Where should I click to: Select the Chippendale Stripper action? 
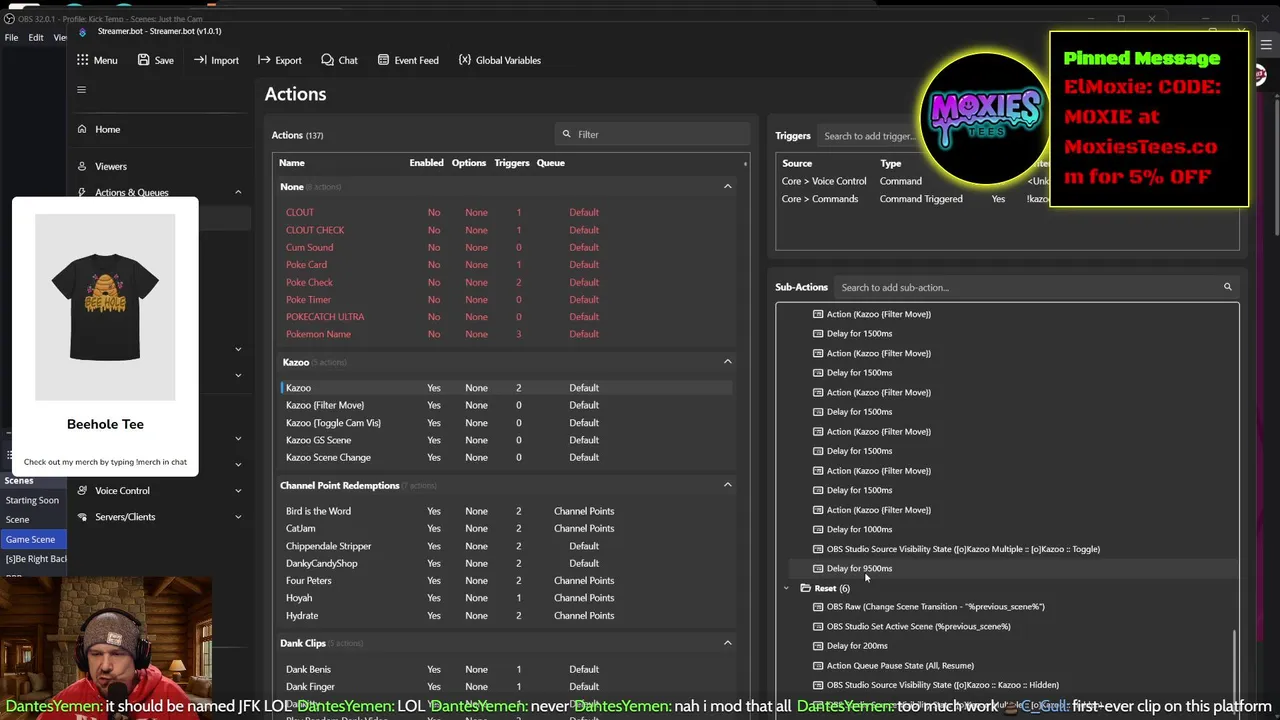(505, 546)
